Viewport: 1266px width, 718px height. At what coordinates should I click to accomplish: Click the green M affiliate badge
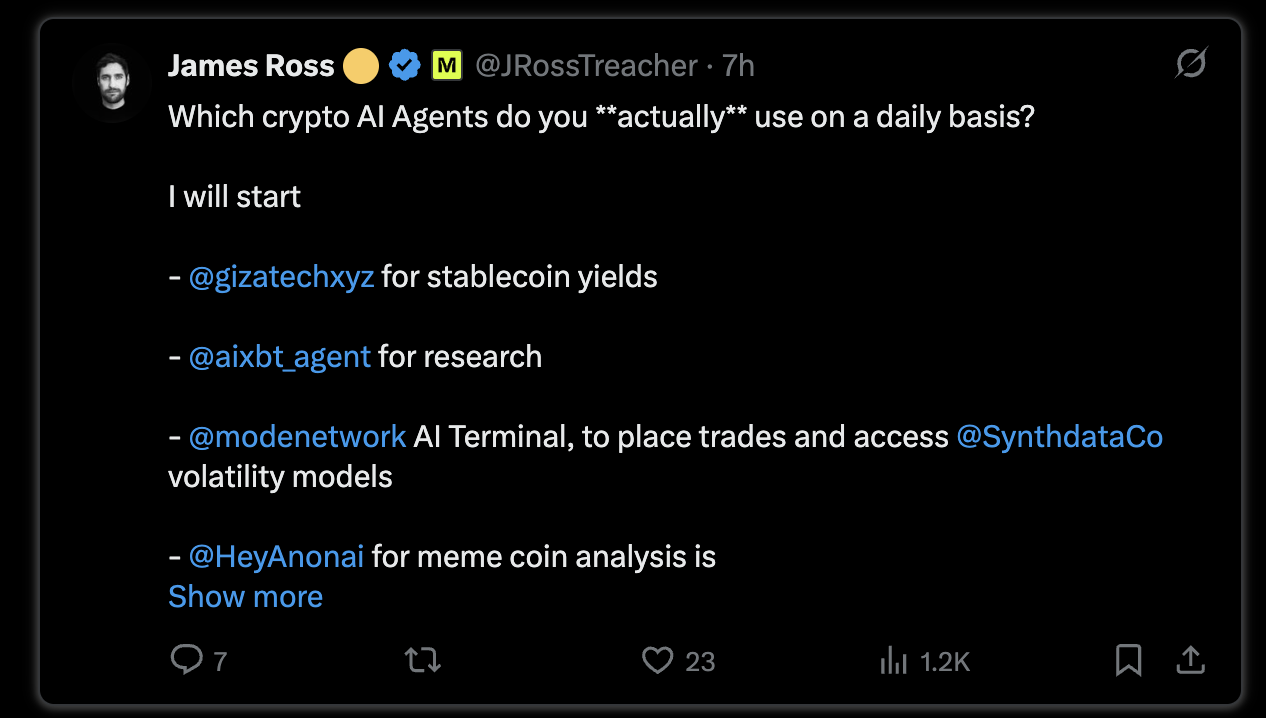(446, 66)
